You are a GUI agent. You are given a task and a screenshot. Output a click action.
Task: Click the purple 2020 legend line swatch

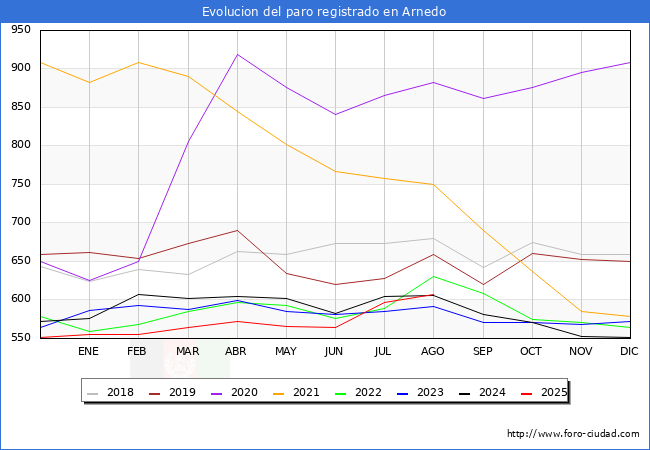220,392
